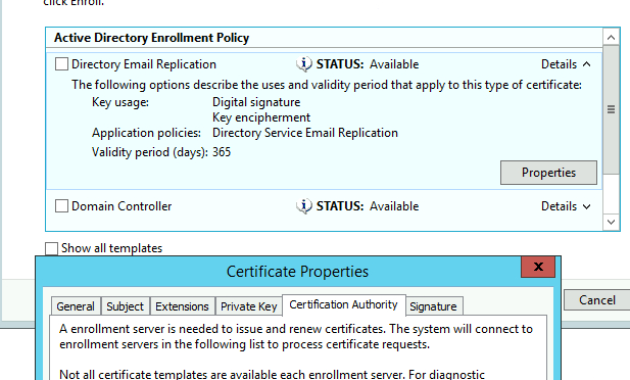Open the Extensions tab
The height and width of the screenshot is (380, 630).
coord(182,306)
